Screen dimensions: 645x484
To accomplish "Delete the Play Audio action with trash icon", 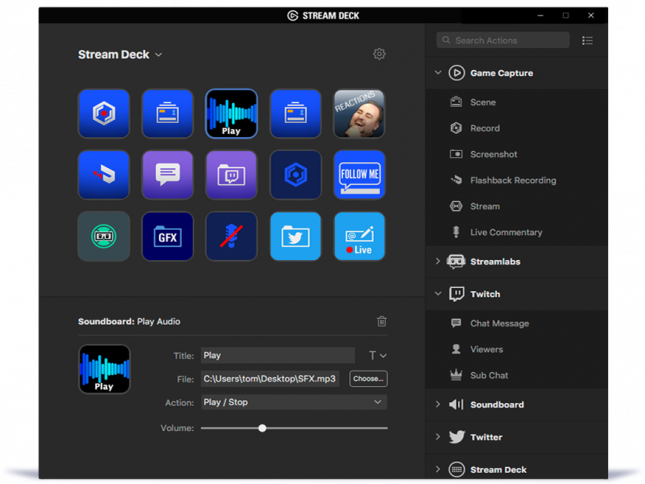I will pos(382,321).
